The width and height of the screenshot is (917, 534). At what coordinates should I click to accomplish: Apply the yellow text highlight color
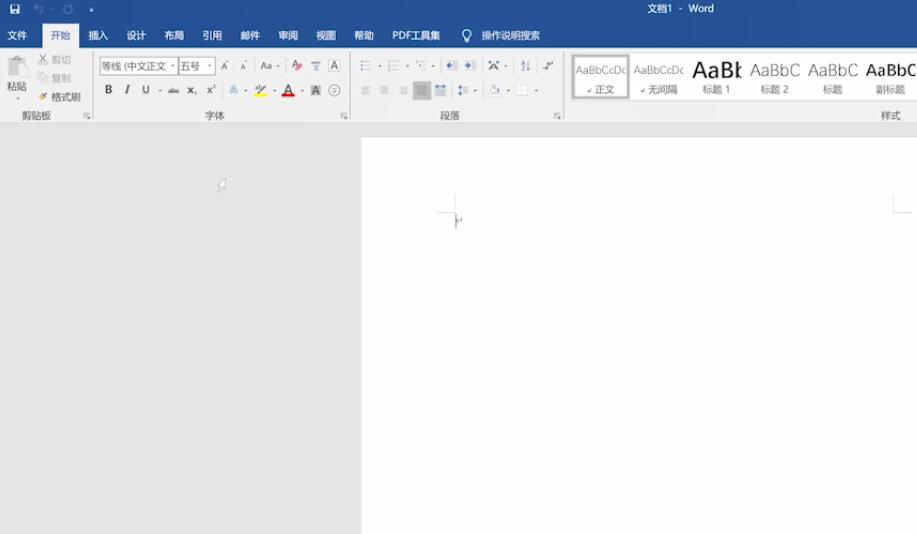(261, 90)
